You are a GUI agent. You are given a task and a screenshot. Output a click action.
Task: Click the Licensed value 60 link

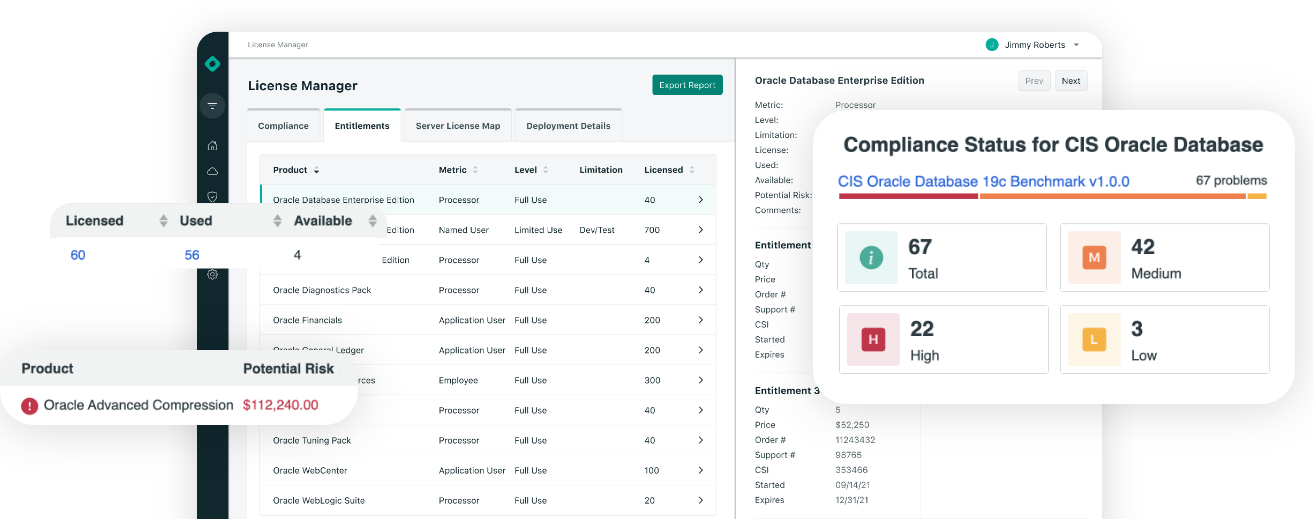click(78, 255)
